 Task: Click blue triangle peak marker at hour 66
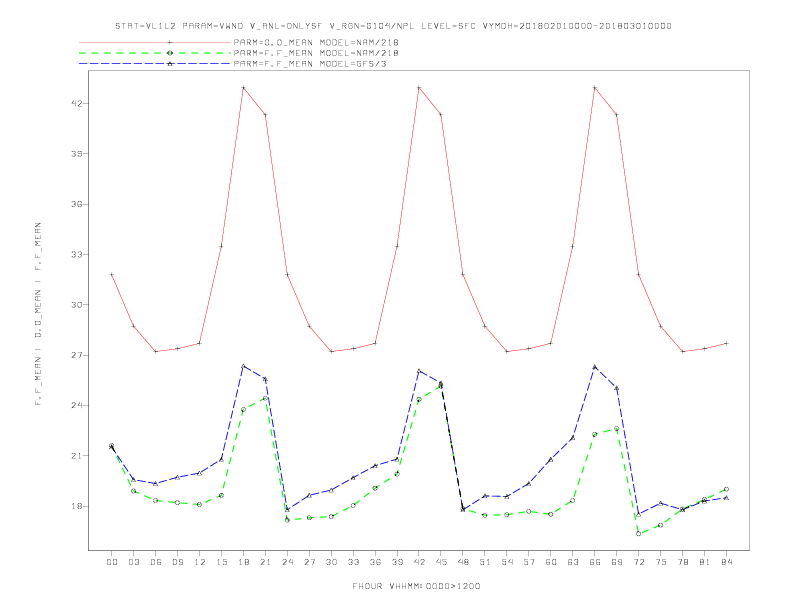point(595,367)
